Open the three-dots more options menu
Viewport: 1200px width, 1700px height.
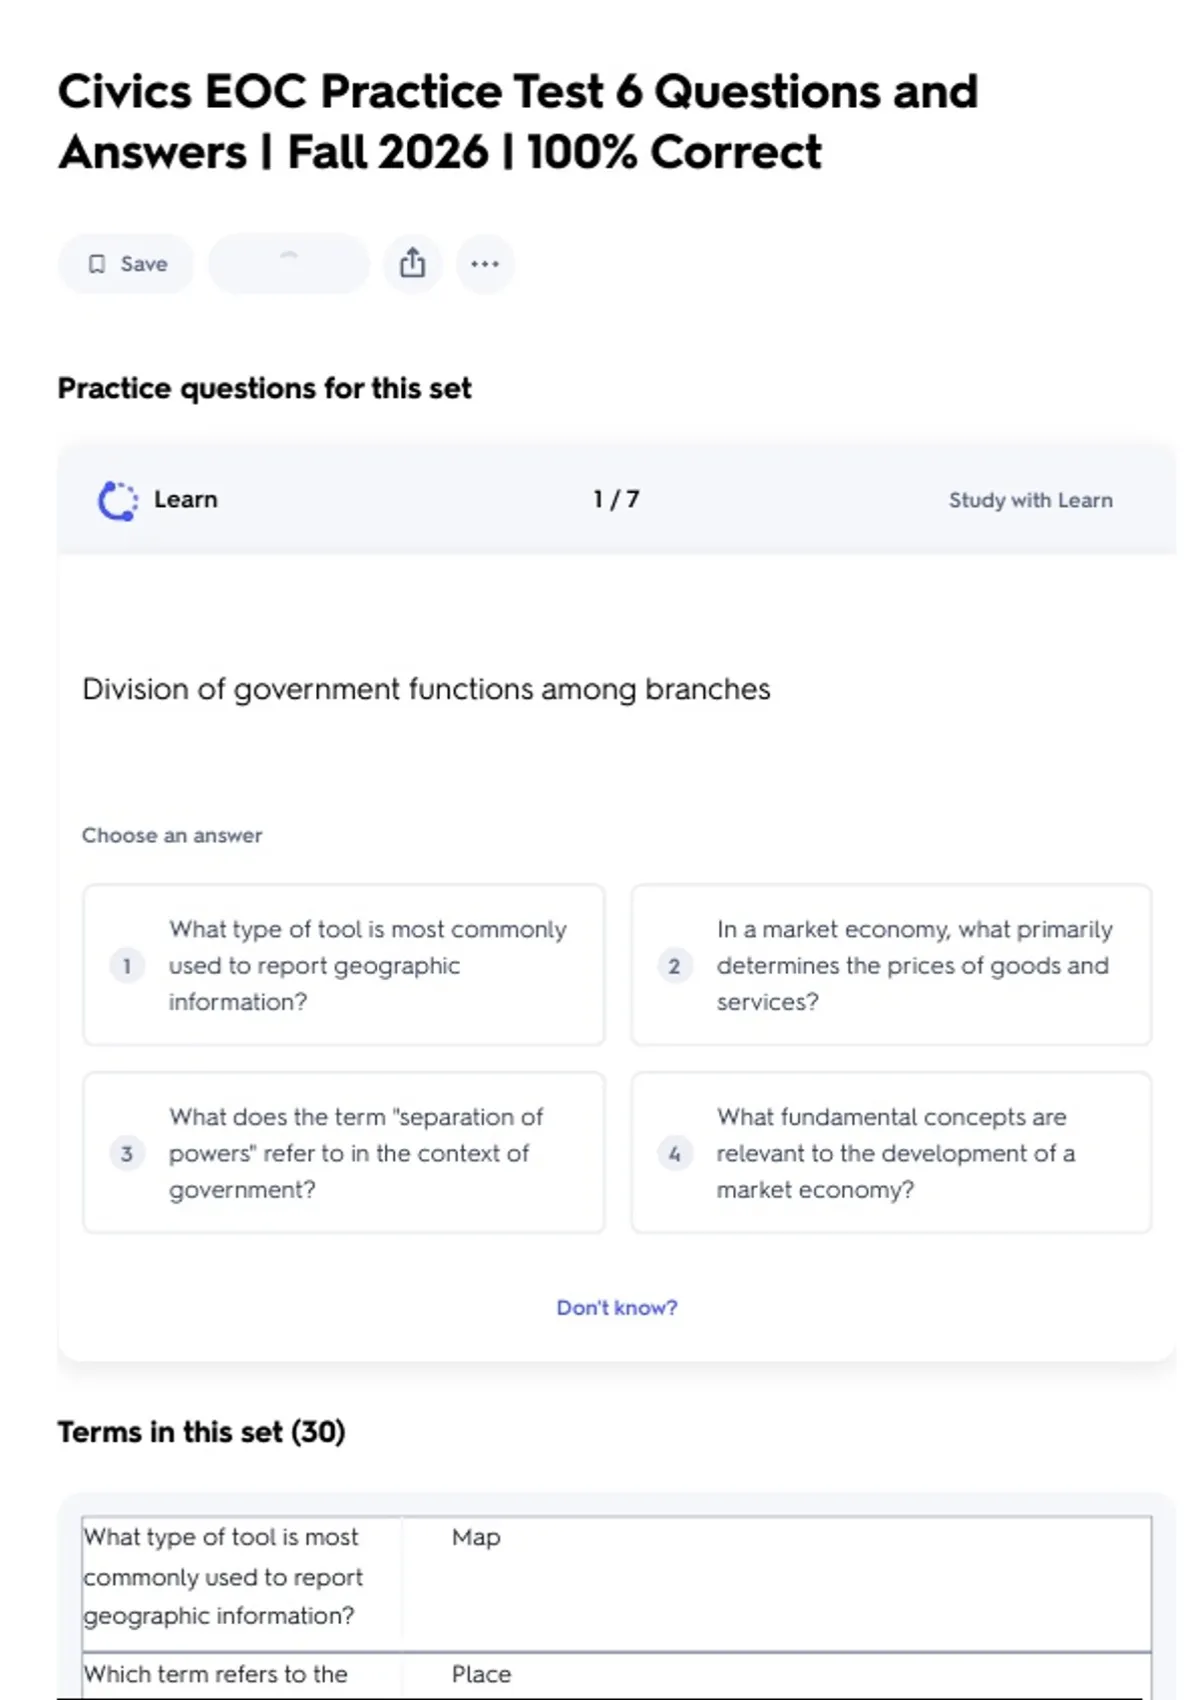pyautogui.click(x=485, y=264)
